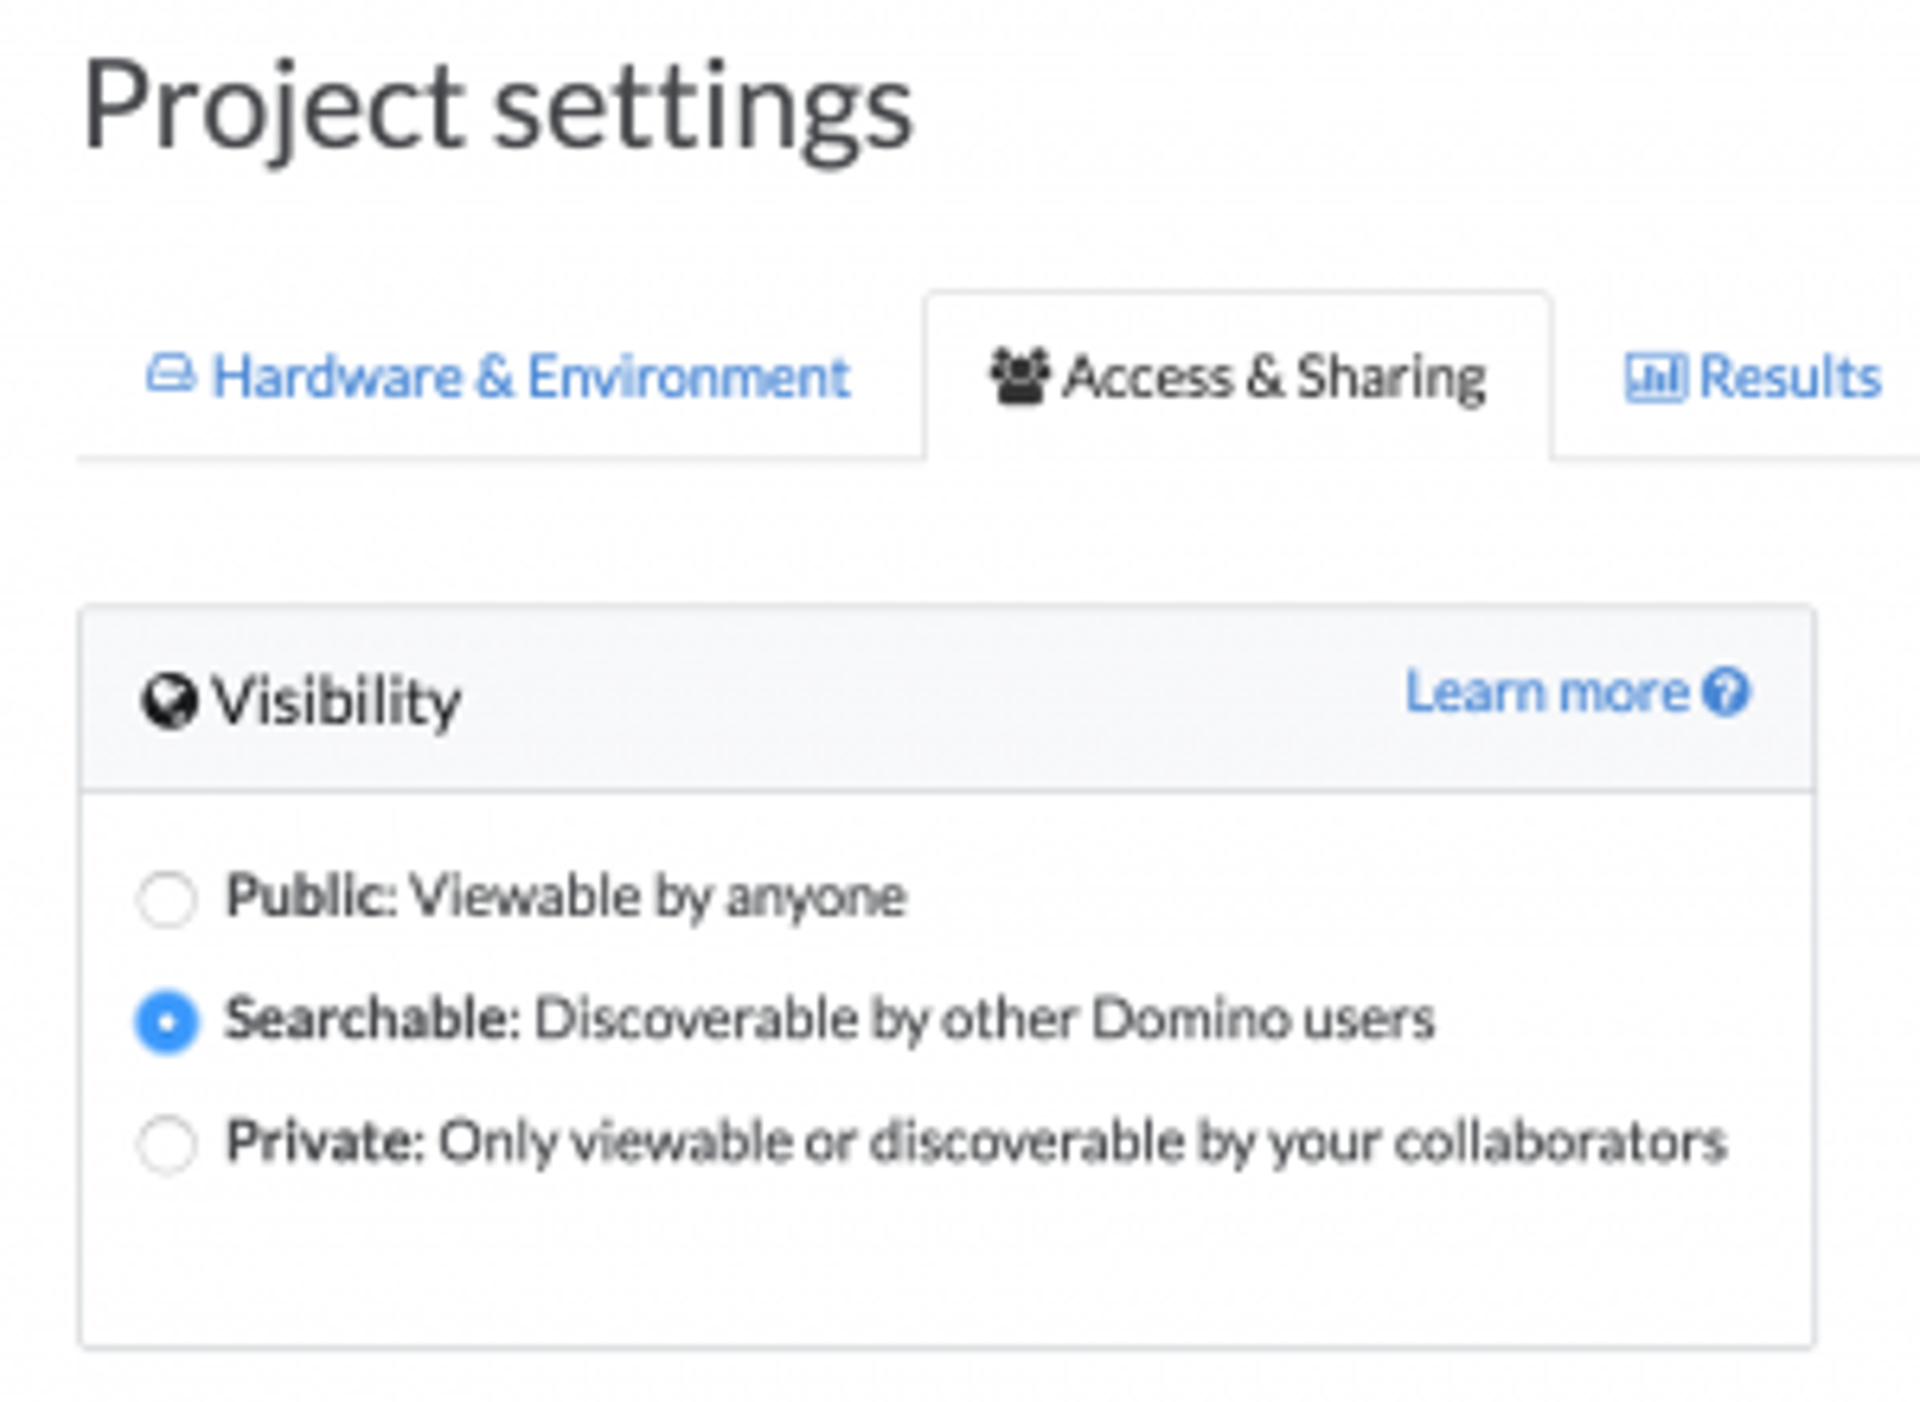
Task: Click the Project settings page title
Action: [497, 106]
